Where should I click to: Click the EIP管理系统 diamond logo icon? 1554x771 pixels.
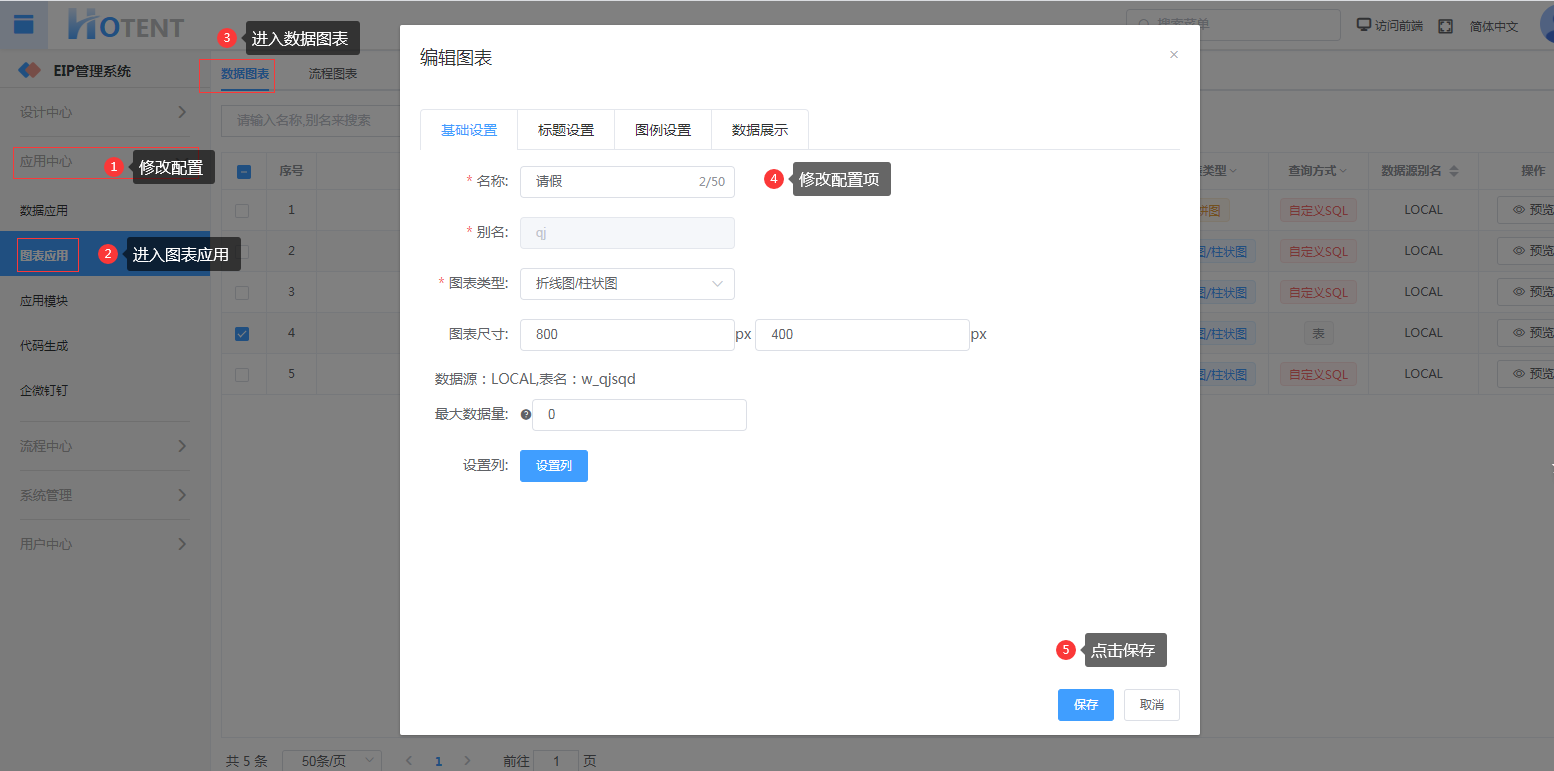(31, 71)
